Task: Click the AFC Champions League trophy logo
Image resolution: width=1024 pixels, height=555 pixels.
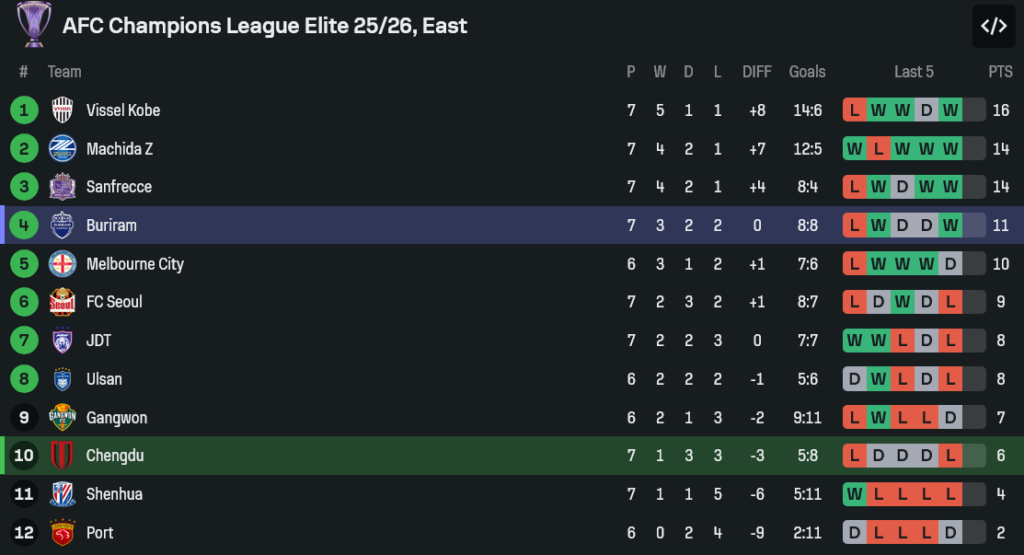Action: (x=34, y=25)
